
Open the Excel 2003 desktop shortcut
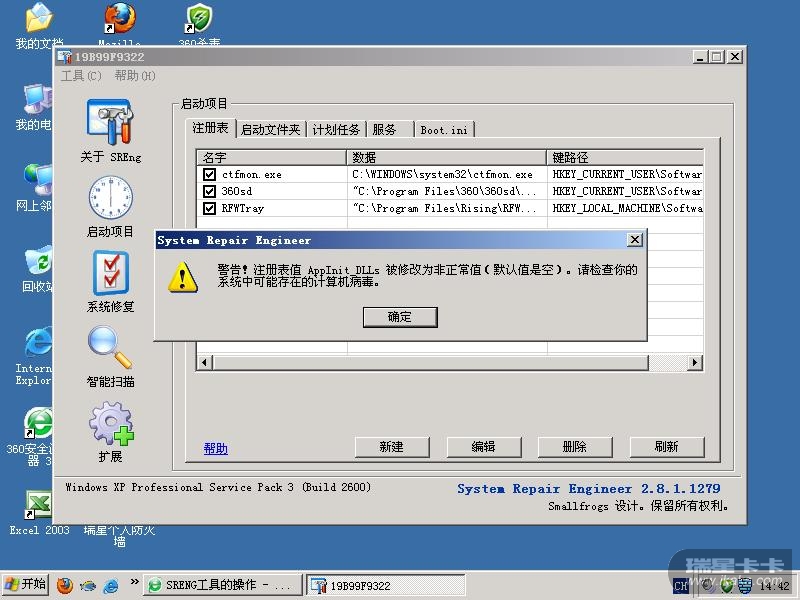click(x=39, y=505)
